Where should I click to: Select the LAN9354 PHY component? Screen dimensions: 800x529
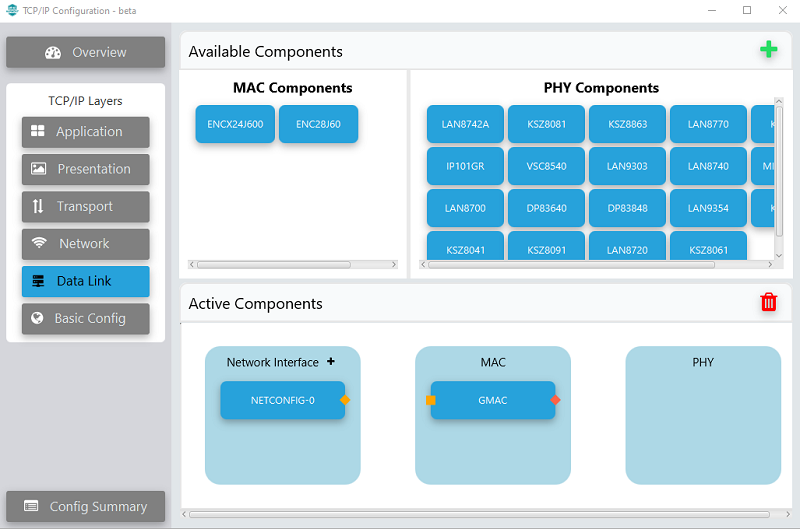click(x=708, y=208)
